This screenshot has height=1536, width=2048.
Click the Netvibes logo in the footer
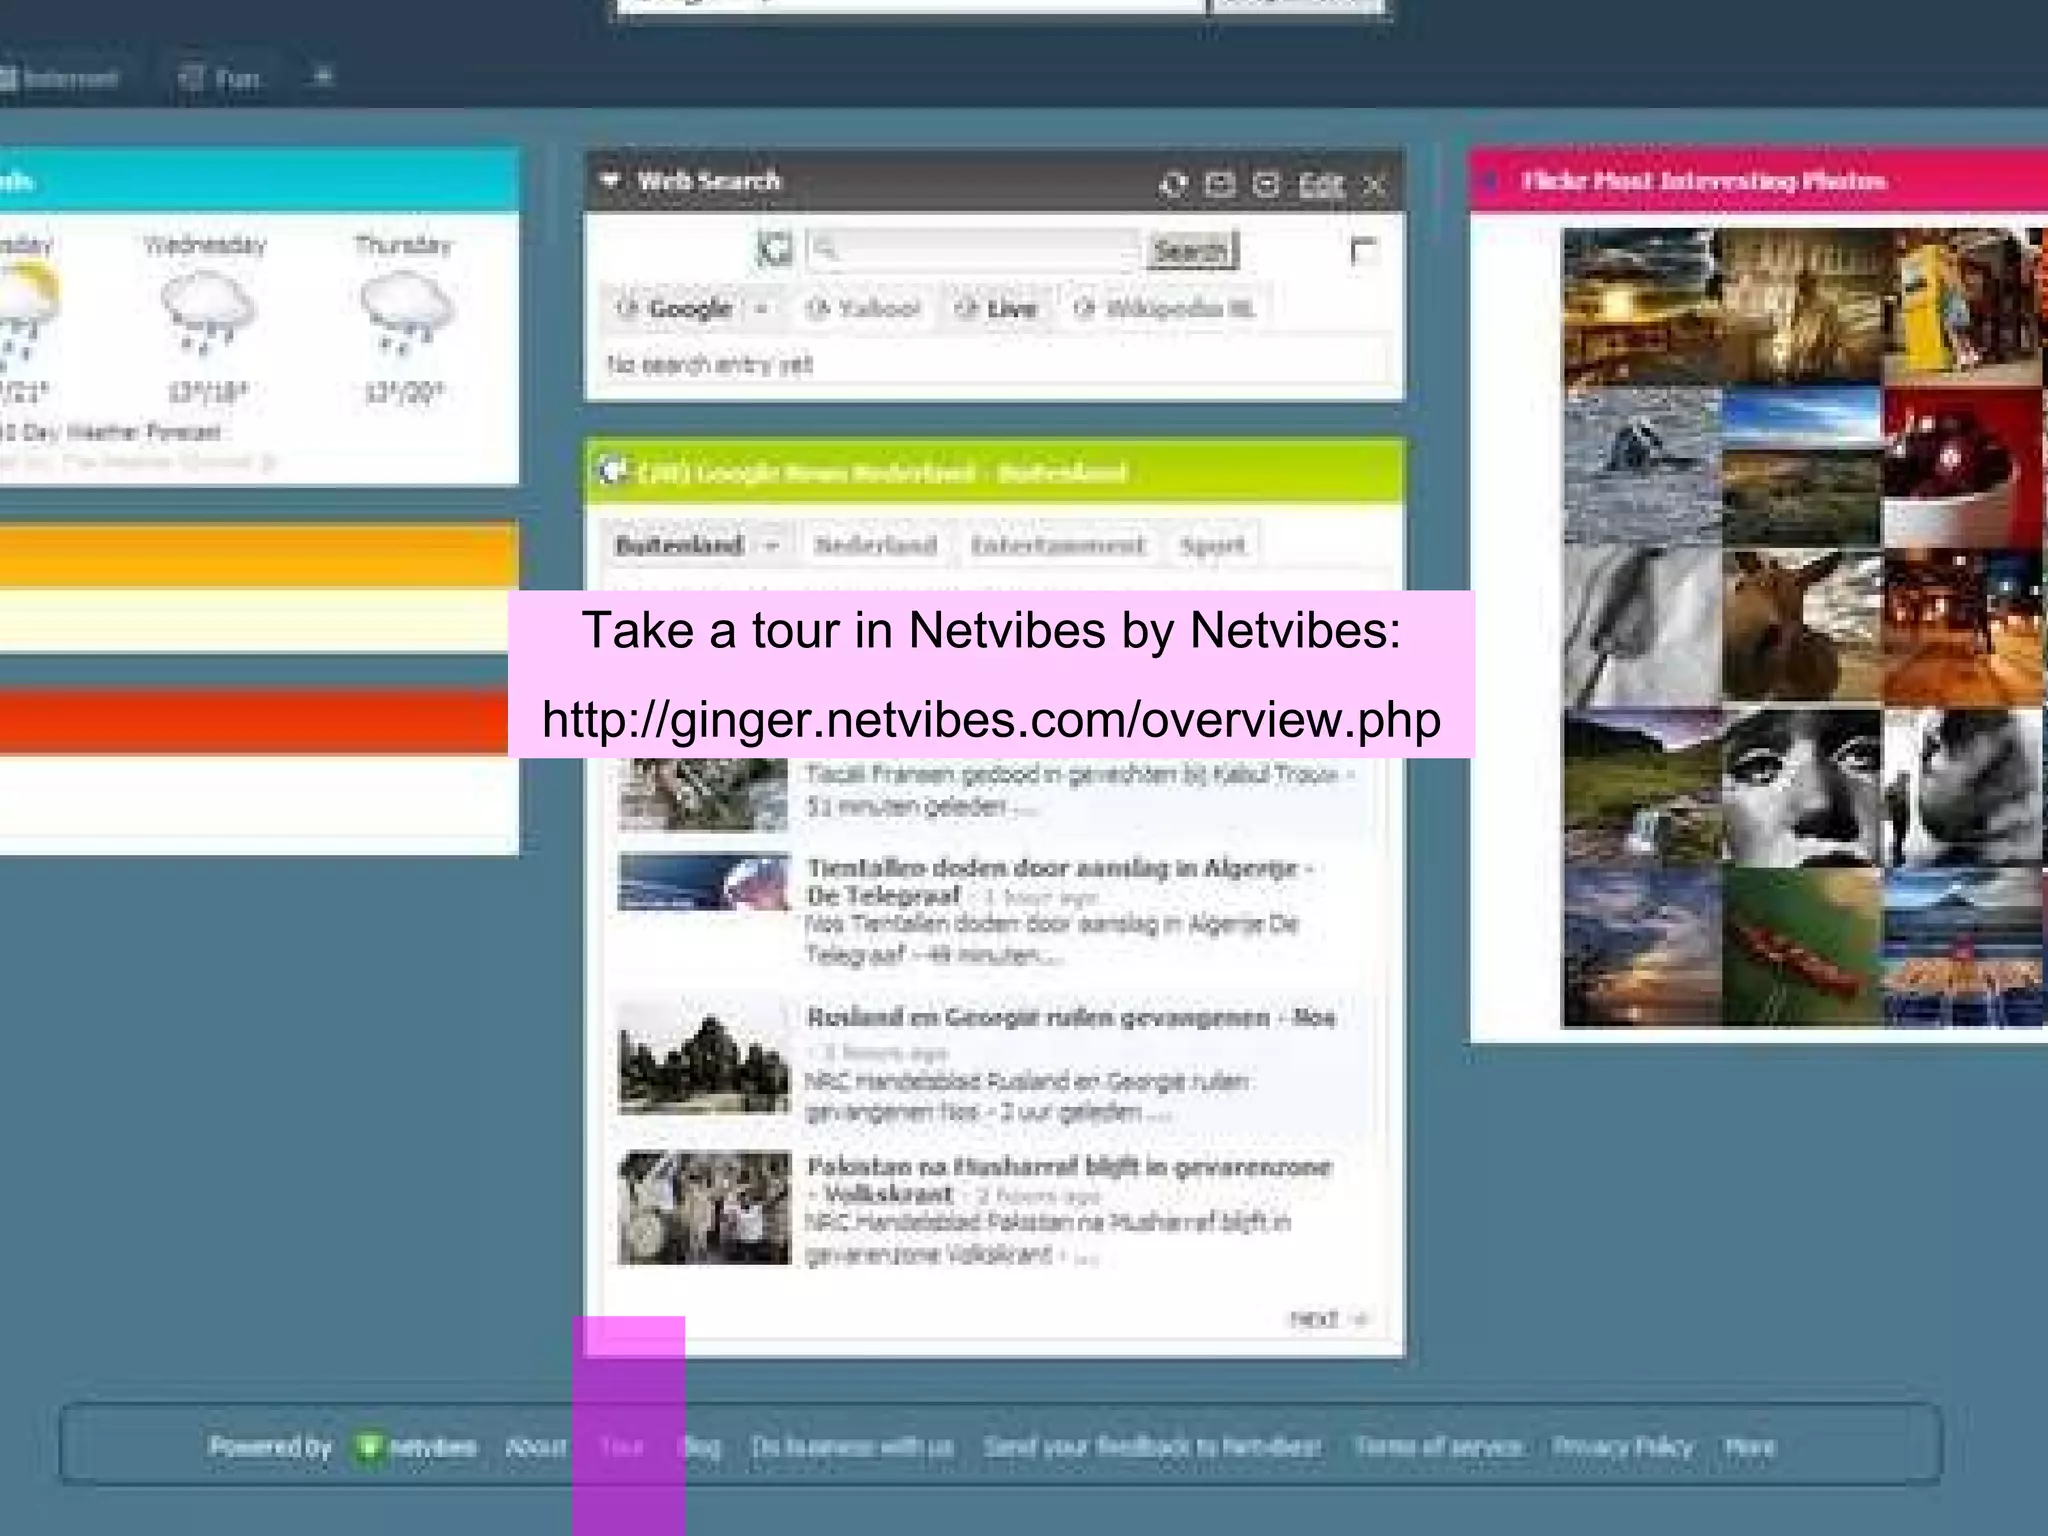417,1447
